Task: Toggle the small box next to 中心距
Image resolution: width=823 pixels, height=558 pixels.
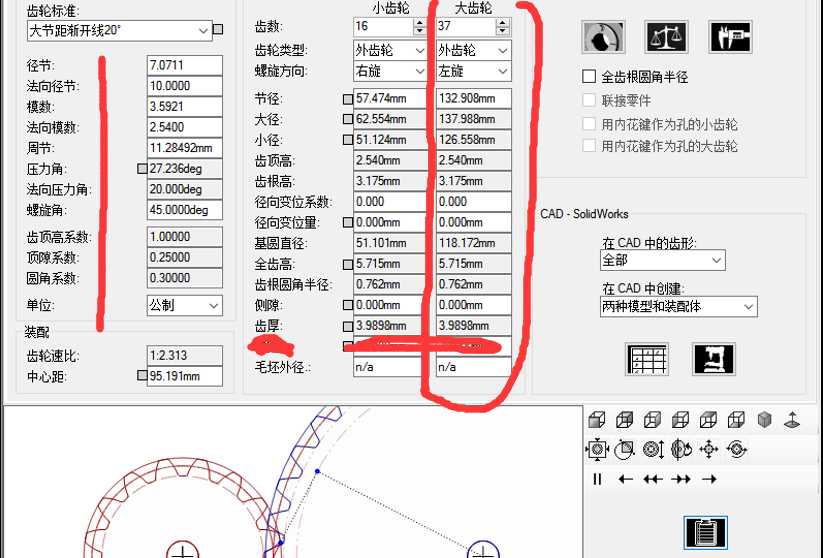Action: pyautogui.click(x=142, y=375)
